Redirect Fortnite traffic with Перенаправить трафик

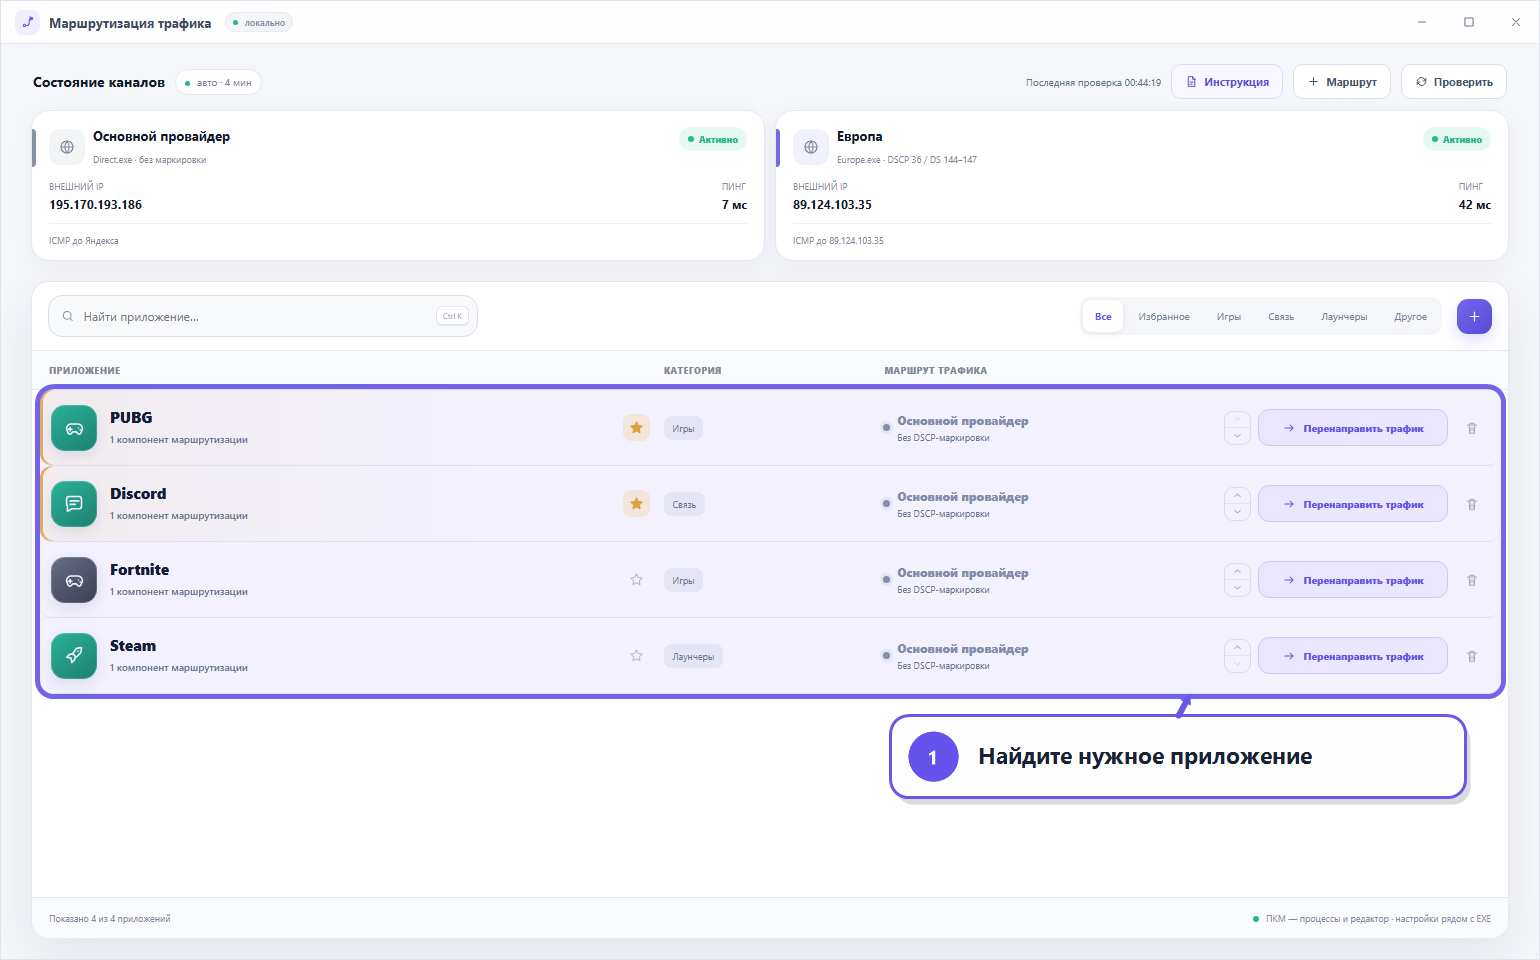(x=1353, y=580)
